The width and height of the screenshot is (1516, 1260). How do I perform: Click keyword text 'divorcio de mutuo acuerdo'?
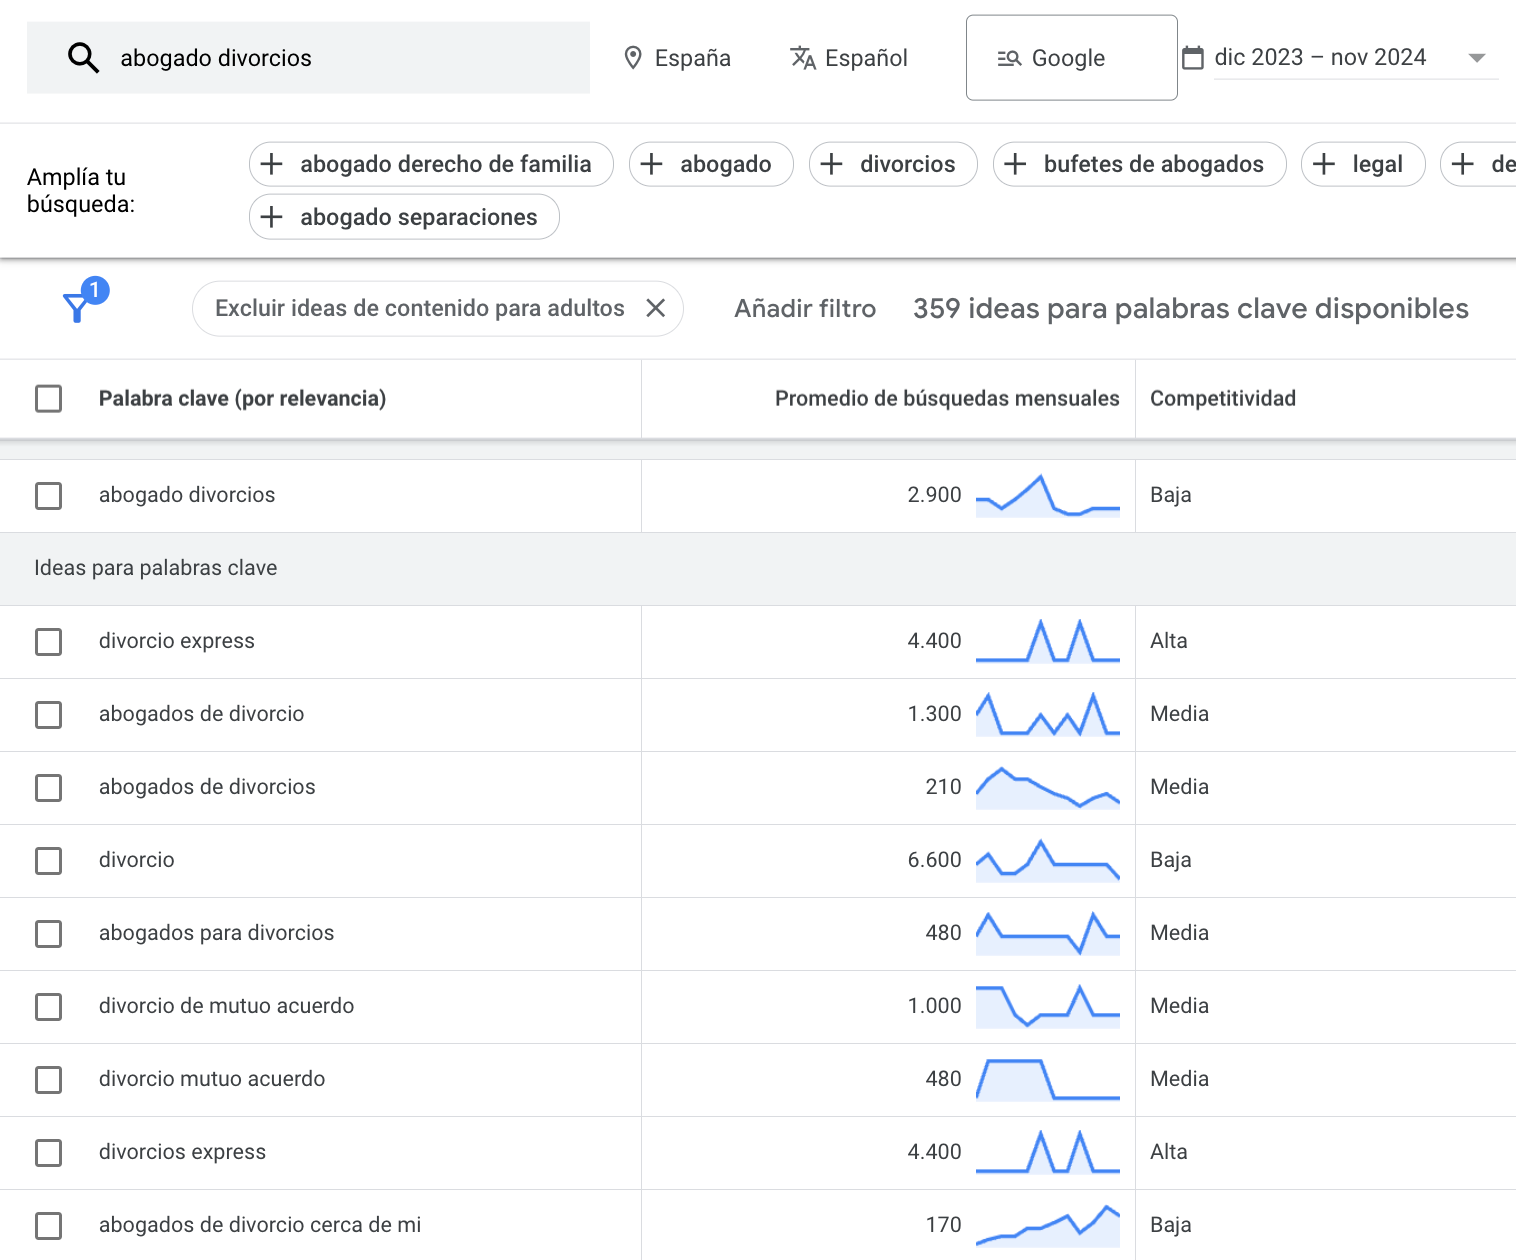click(227, 1006)
